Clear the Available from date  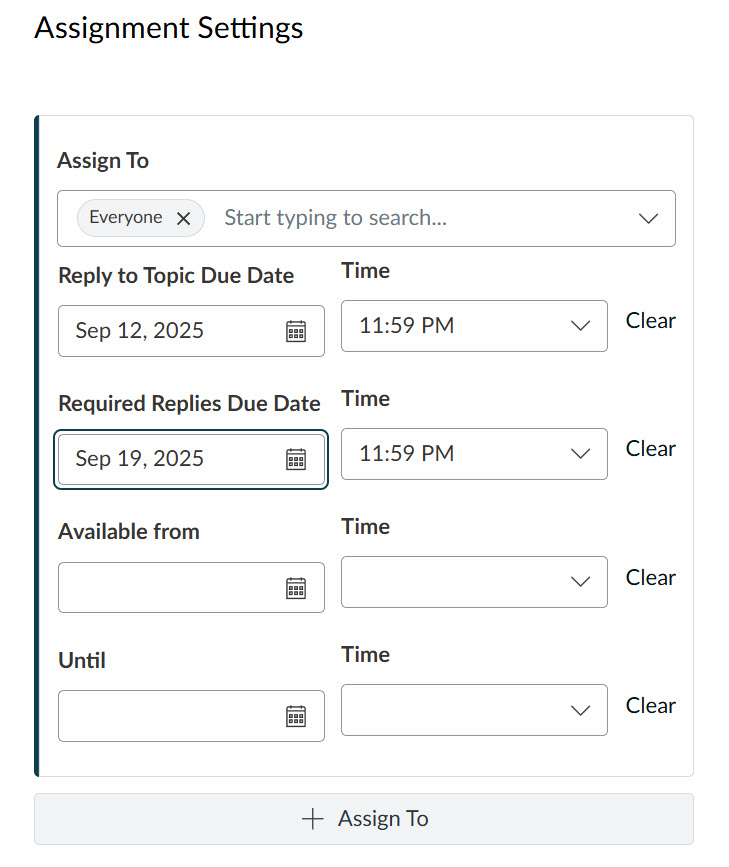(650, 577)
